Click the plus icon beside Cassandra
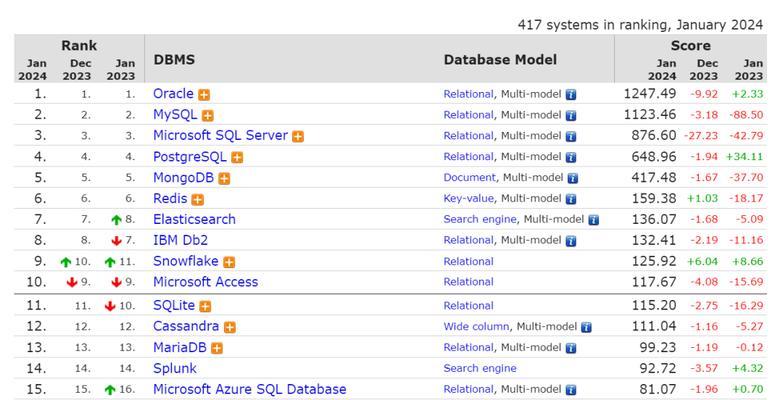The image size is (783, 400). point(230,327)
